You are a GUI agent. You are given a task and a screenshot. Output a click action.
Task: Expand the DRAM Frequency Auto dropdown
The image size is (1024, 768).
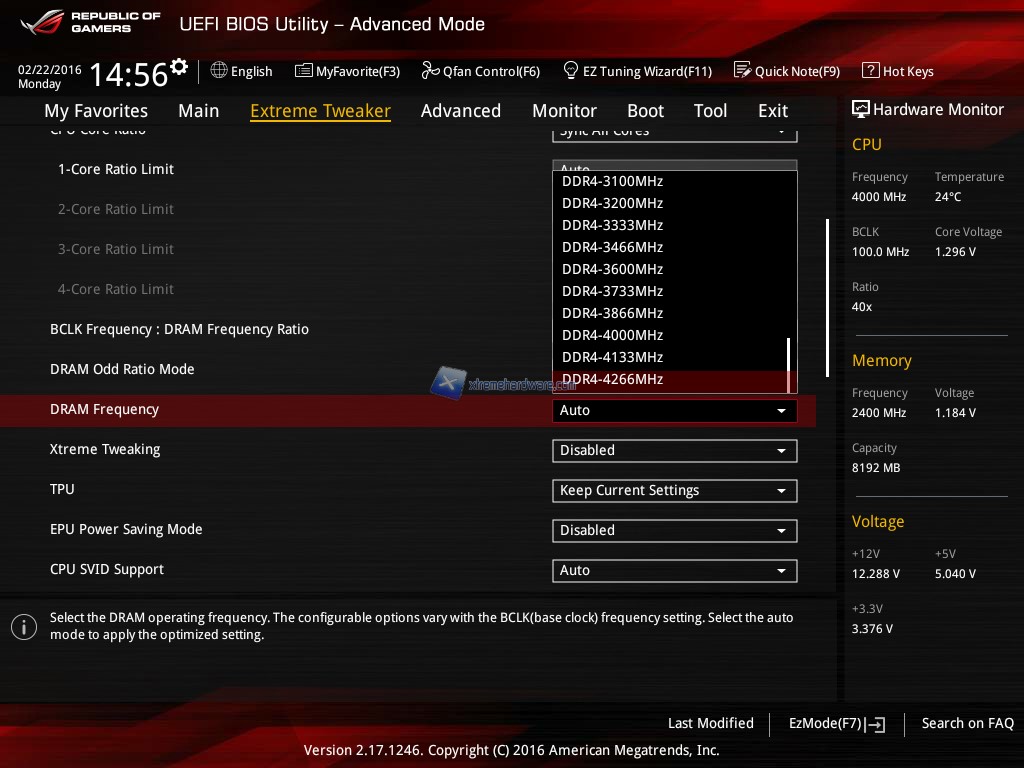[674, 410]
